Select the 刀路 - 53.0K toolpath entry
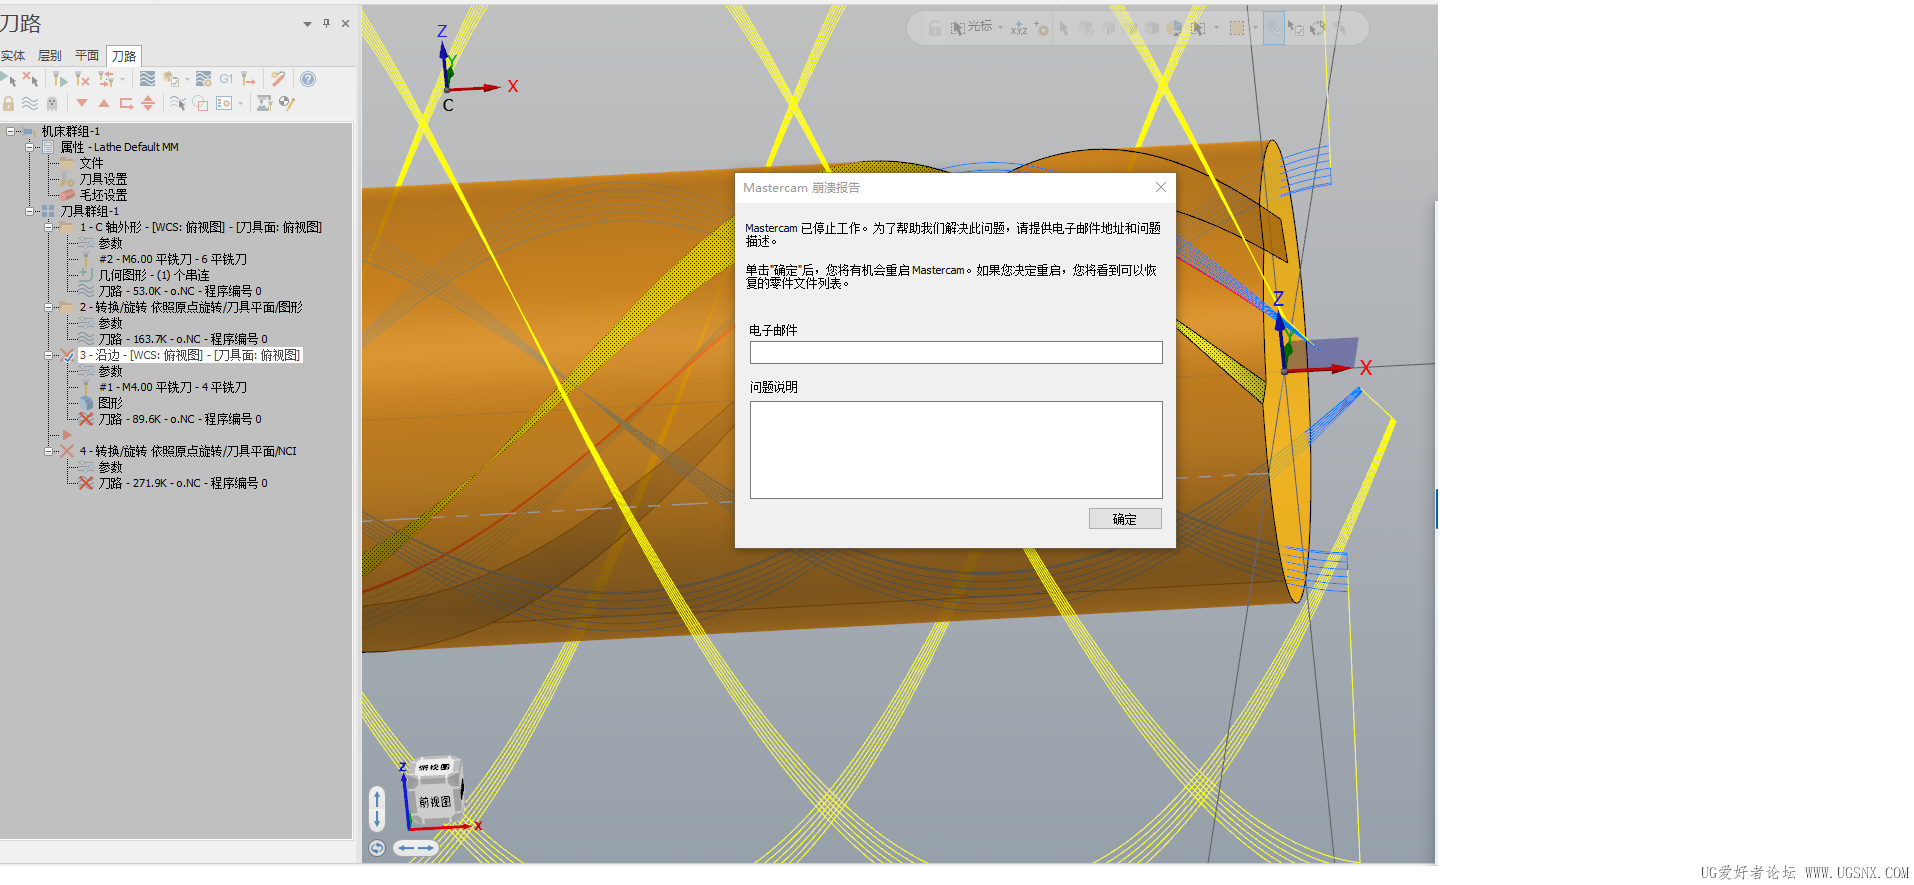 coord(180,291)
